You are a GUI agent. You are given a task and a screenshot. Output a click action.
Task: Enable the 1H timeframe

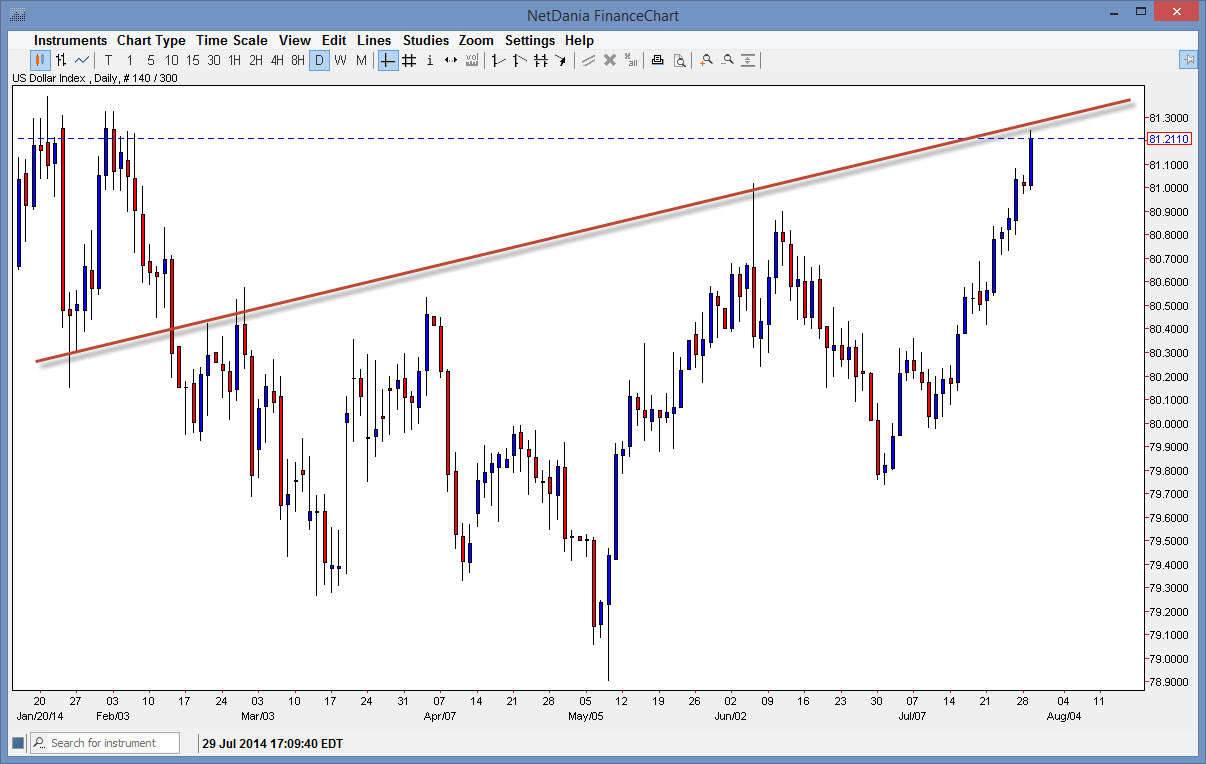[x=235, y=60]
